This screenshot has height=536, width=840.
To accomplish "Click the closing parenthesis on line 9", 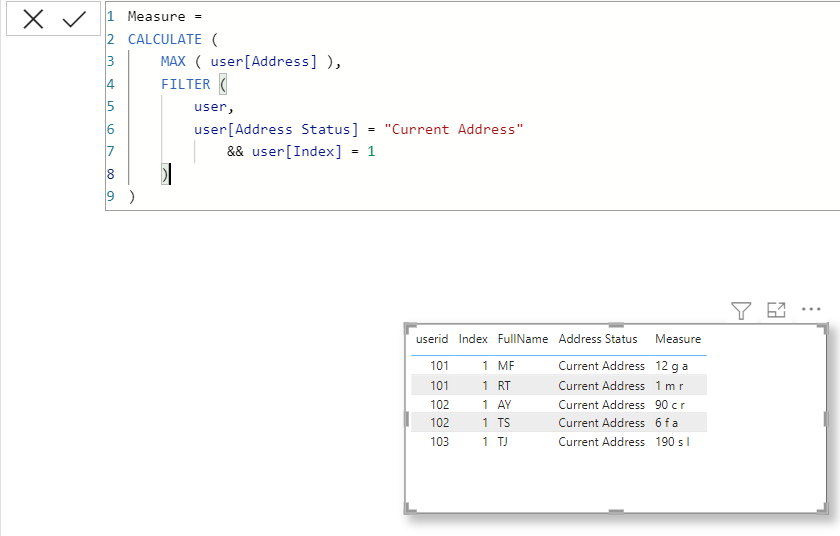I will pos(132,197).
